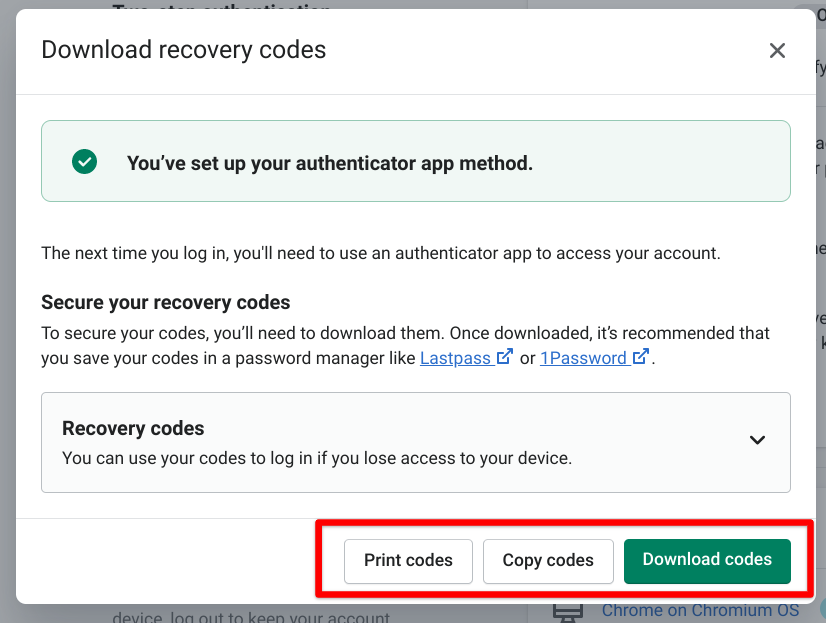Screen dimensions: 826x623
Task: Click the 'To secure your codes' paragraph text
Action: coord(406,345)
